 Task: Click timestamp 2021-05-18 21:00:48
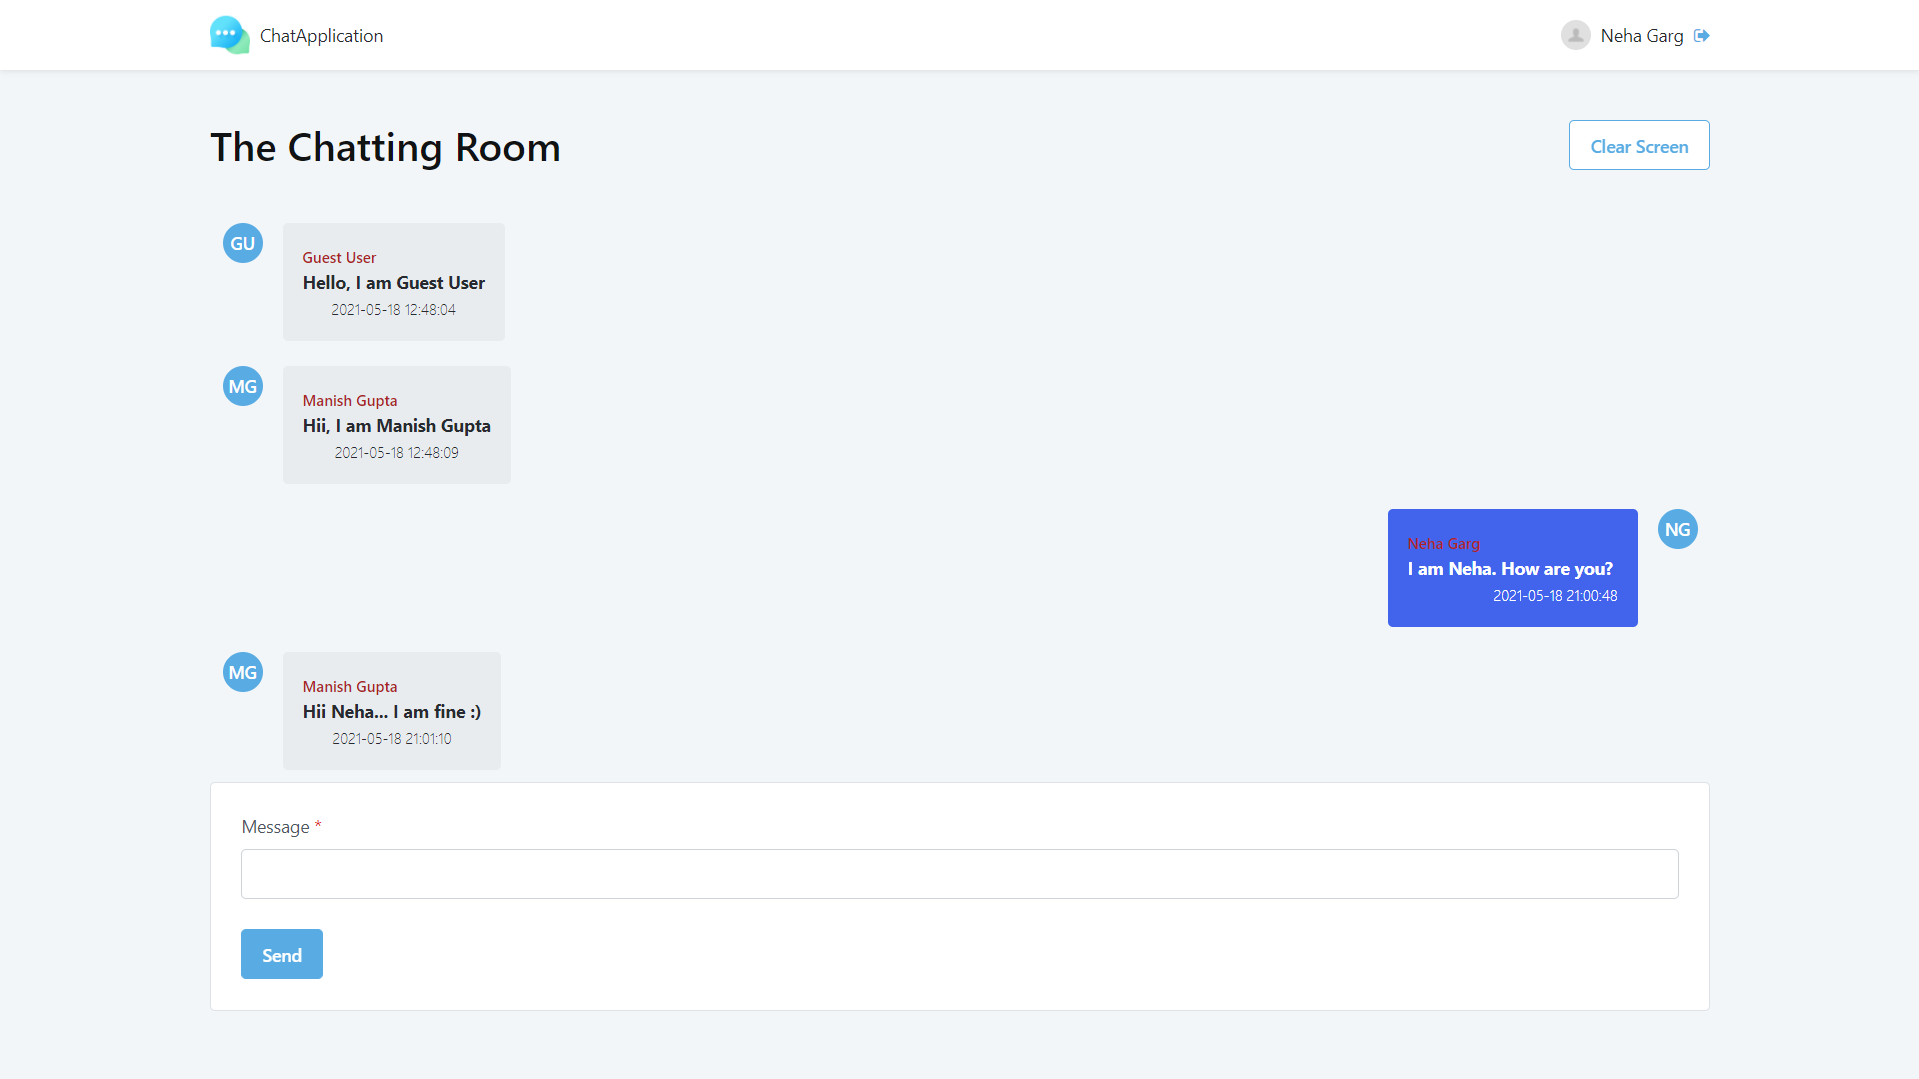pos(1555,596)
